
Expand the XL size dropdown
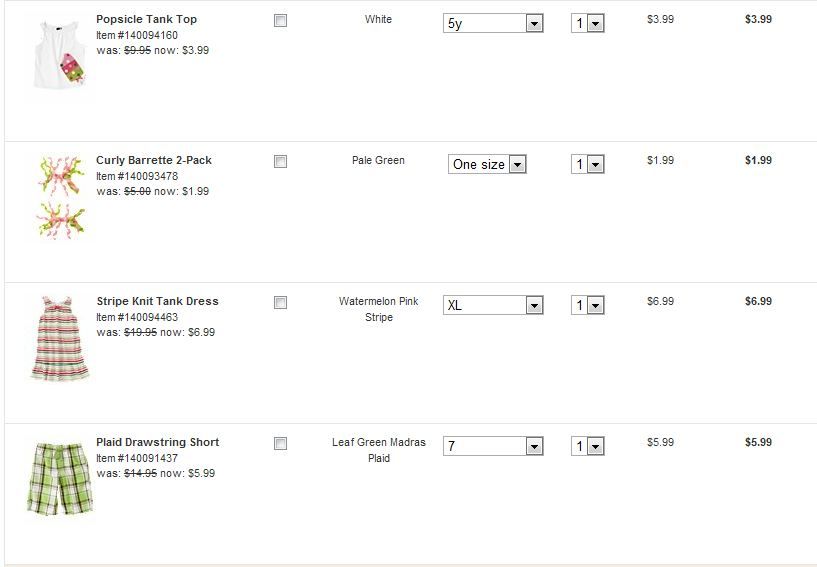pyautogui.click(x=492, y=305)
